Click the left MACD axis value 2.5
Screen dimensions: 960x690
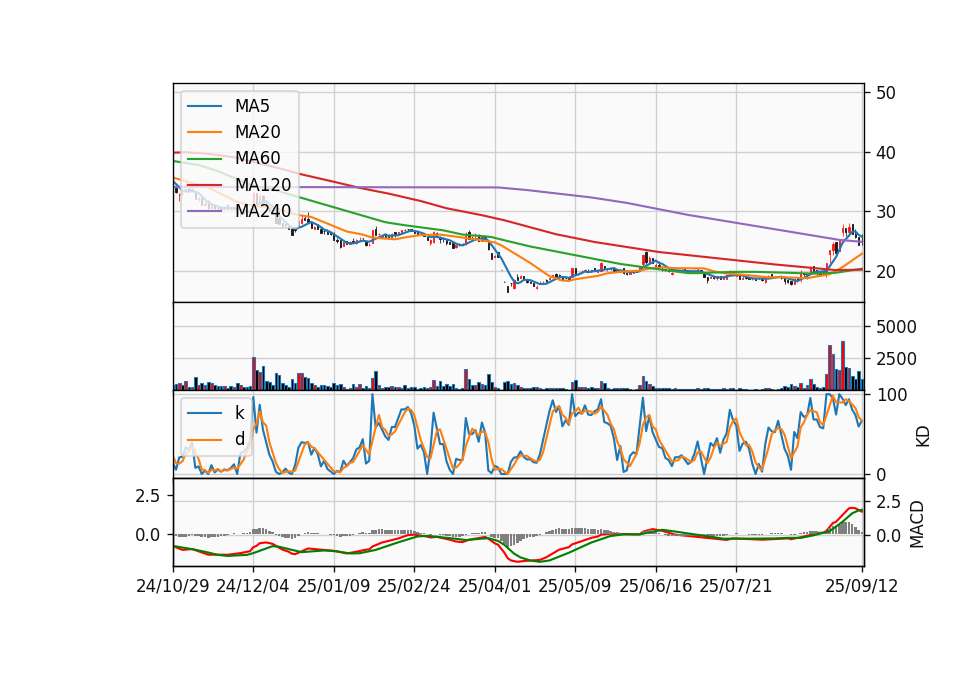click(148, 496)
